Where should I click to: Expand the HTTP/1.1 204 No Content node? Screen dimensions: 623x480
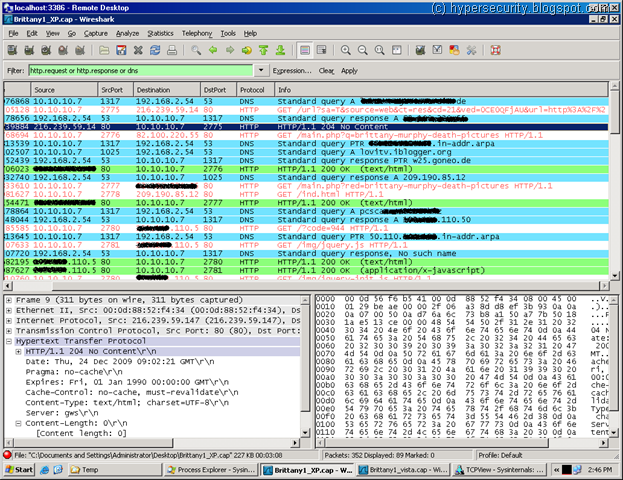(18, 352)
